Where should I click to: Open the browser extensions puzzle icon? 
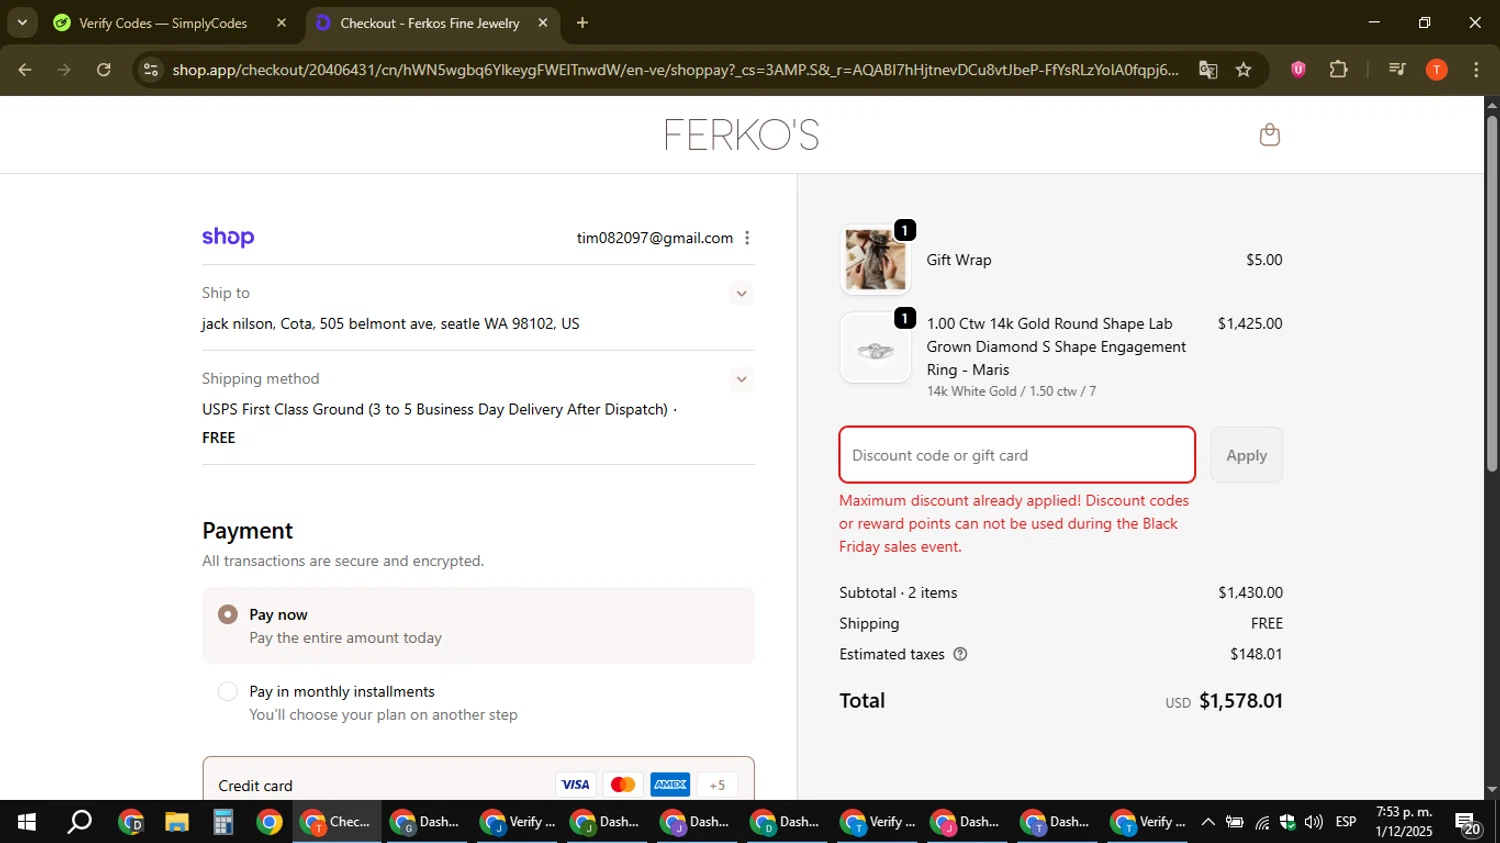1338,70
